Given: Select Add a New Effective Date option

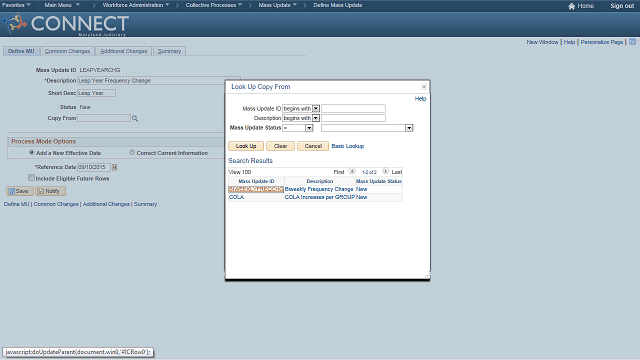Looking at the screenshot, I should click(x=31, y=152).
